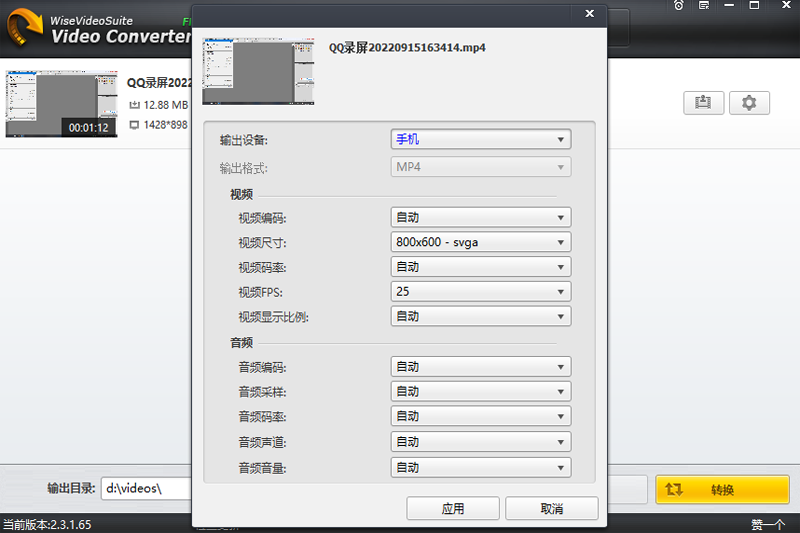This screenshot has height=533, width=800.
Task: Open the 视频FPS dropdown set to 25
Action: (480, 292)
